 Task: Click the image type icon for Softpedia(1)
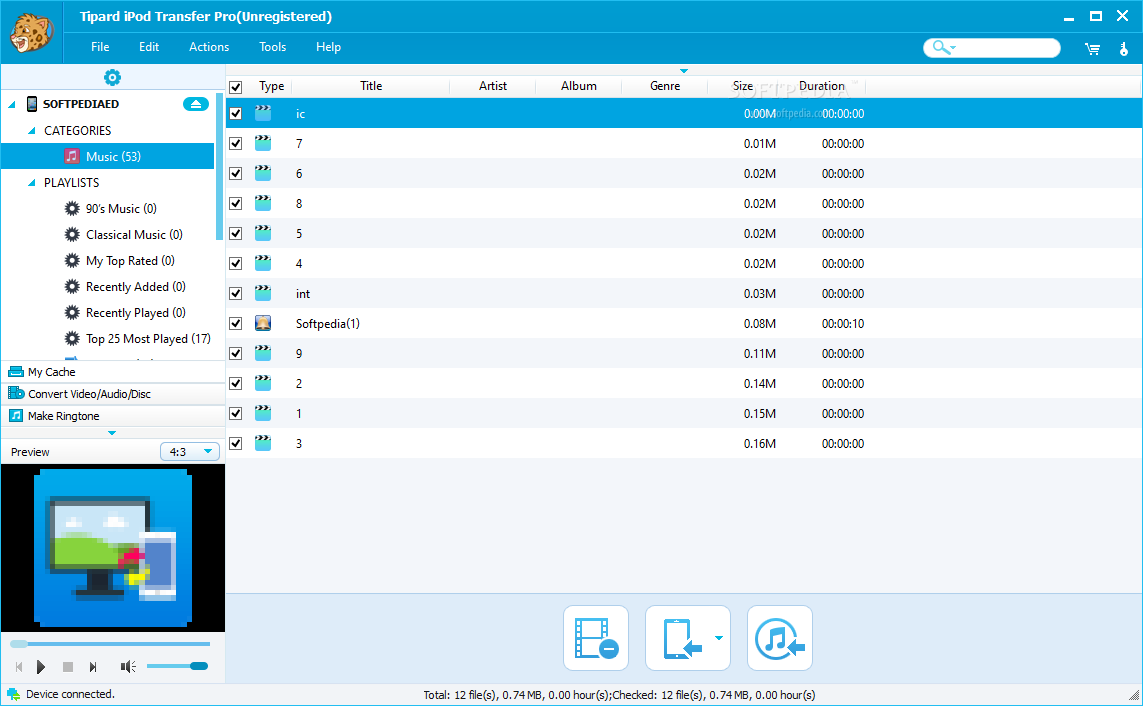263,323
